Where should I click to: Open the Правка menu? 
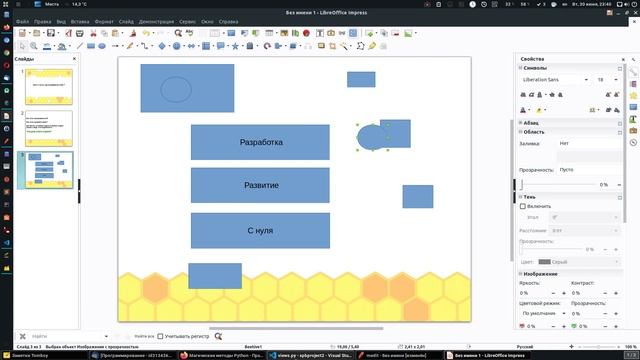click(42, 22)
